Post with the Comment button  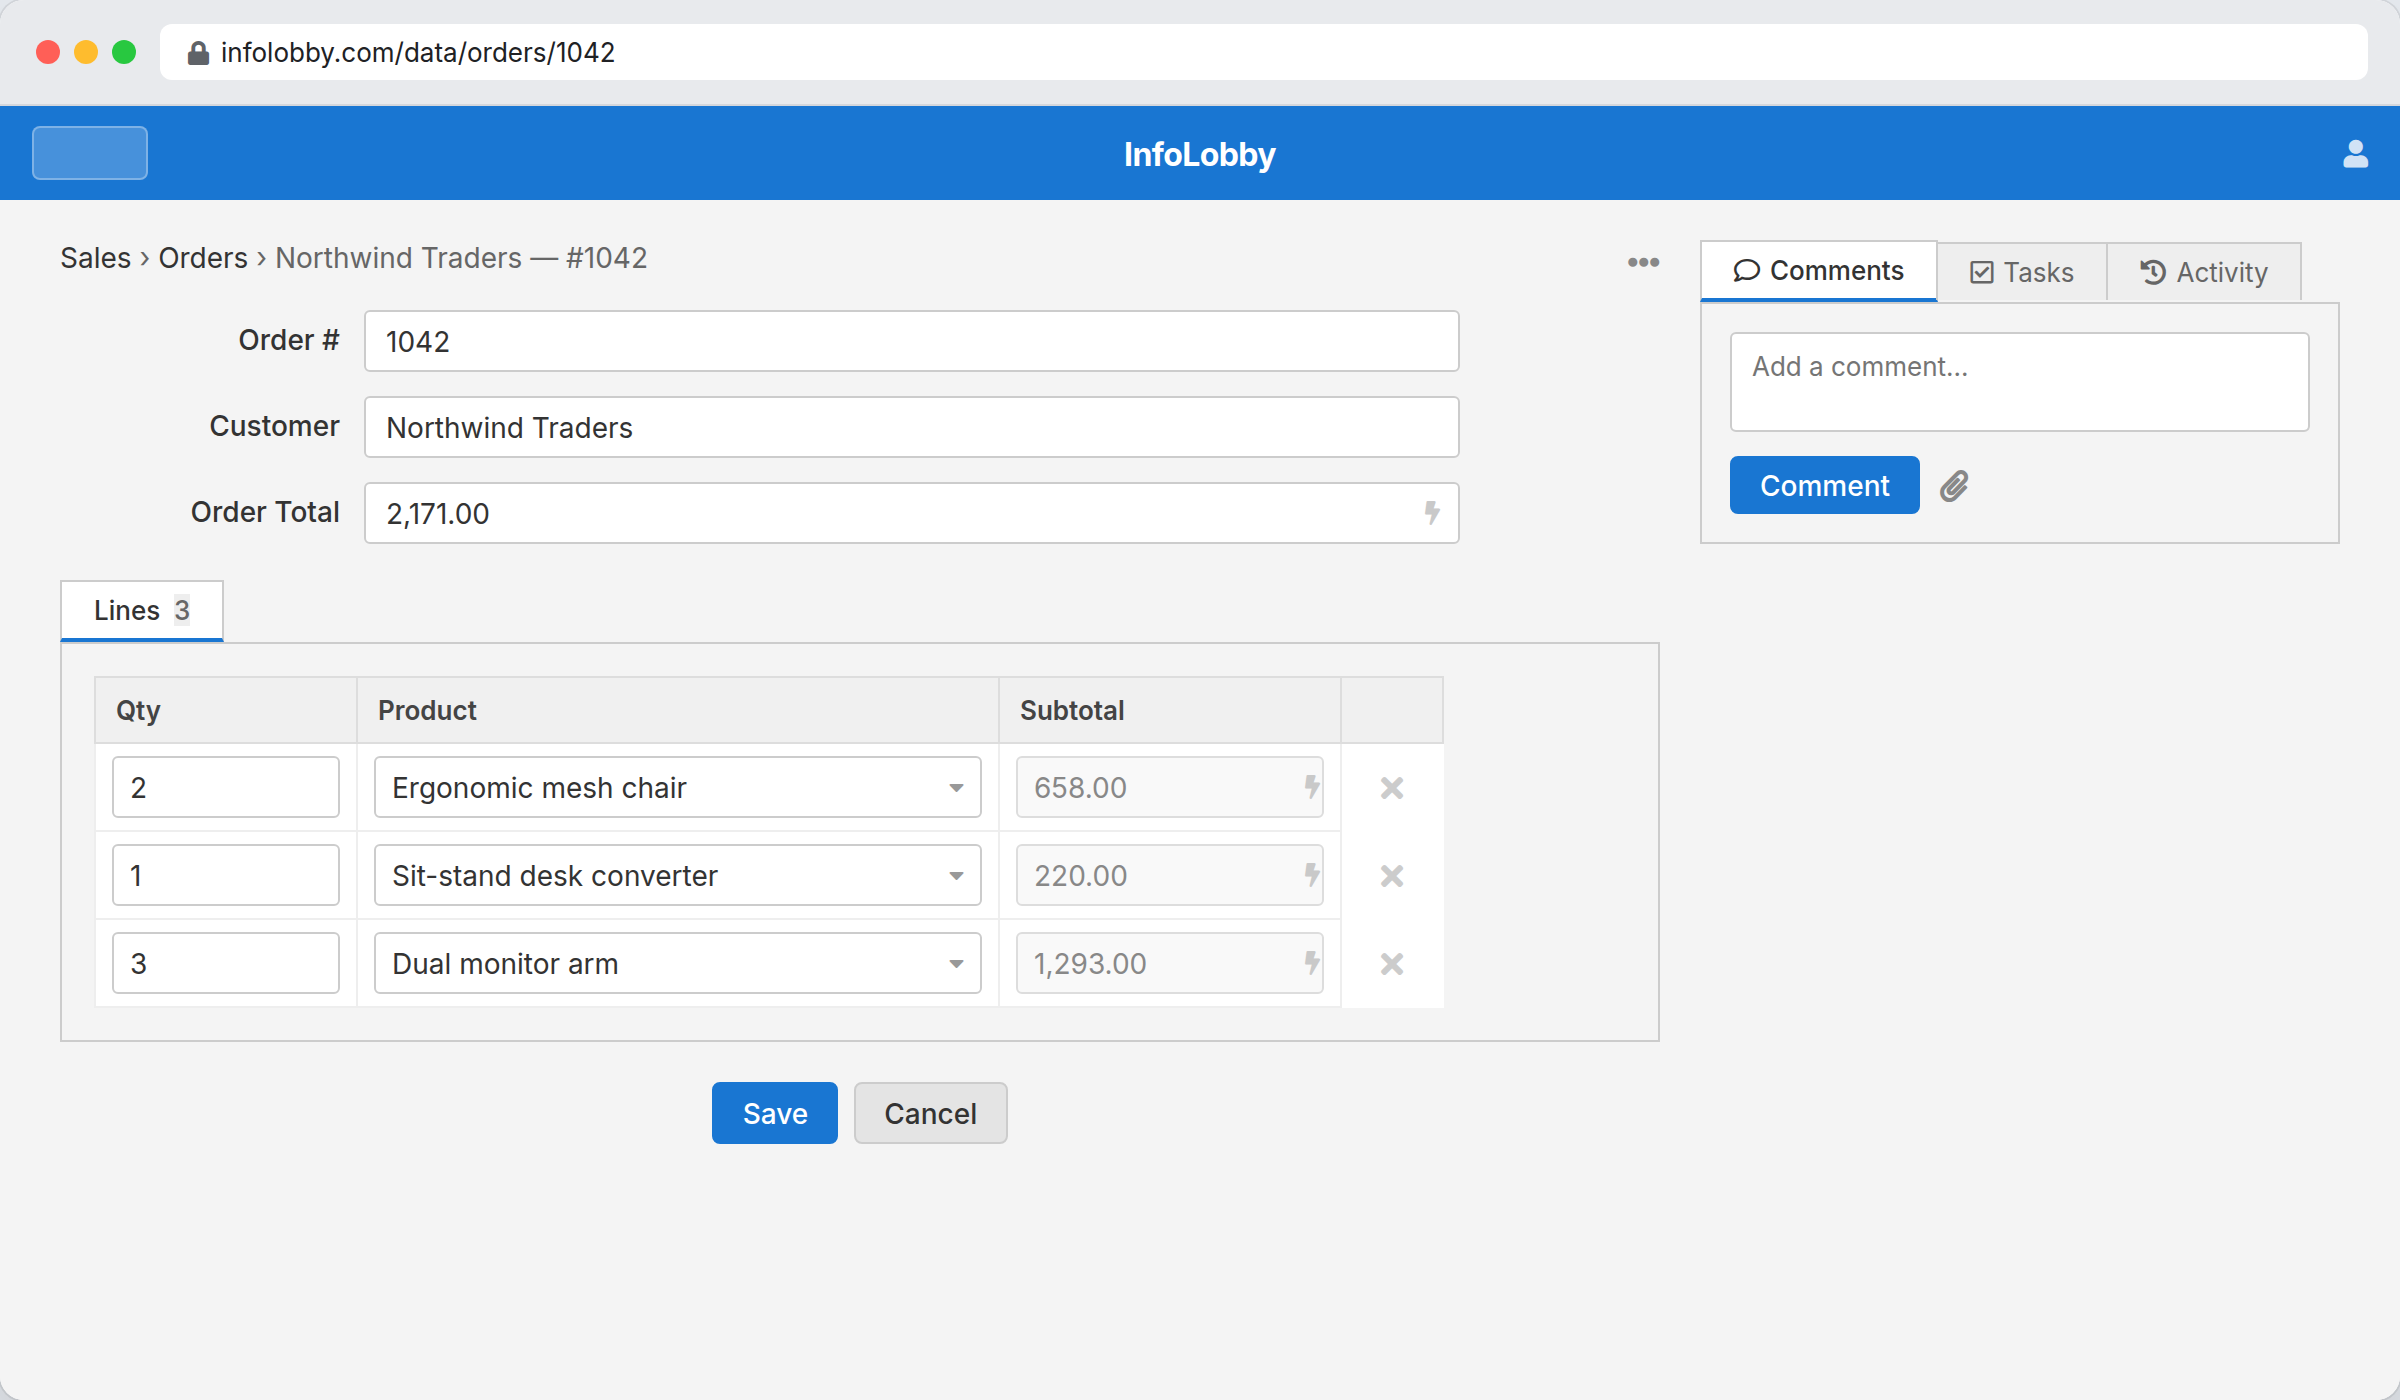pos(1824,485)
